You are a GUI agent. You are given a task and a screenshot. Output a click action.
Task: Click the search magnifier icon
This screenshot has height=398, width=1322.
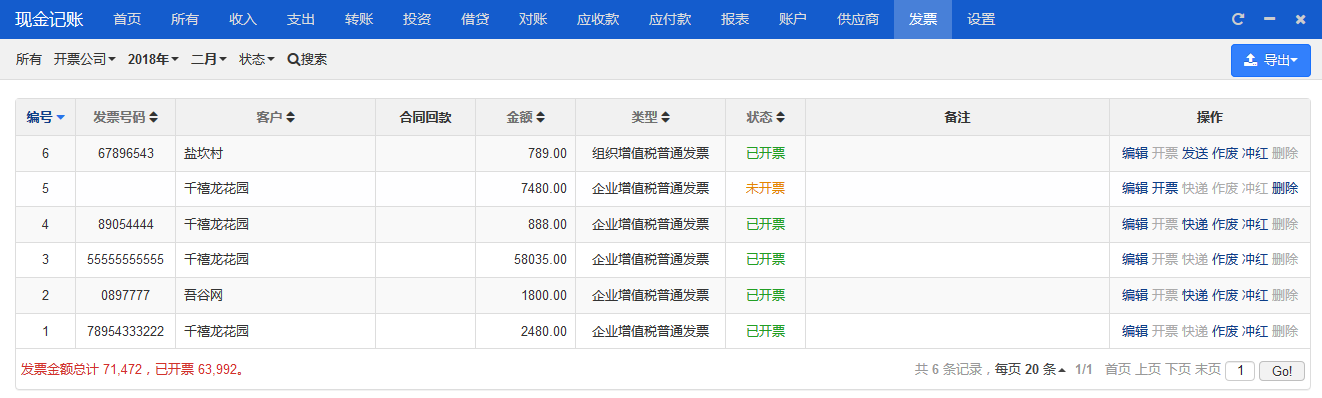coord(293,59)
